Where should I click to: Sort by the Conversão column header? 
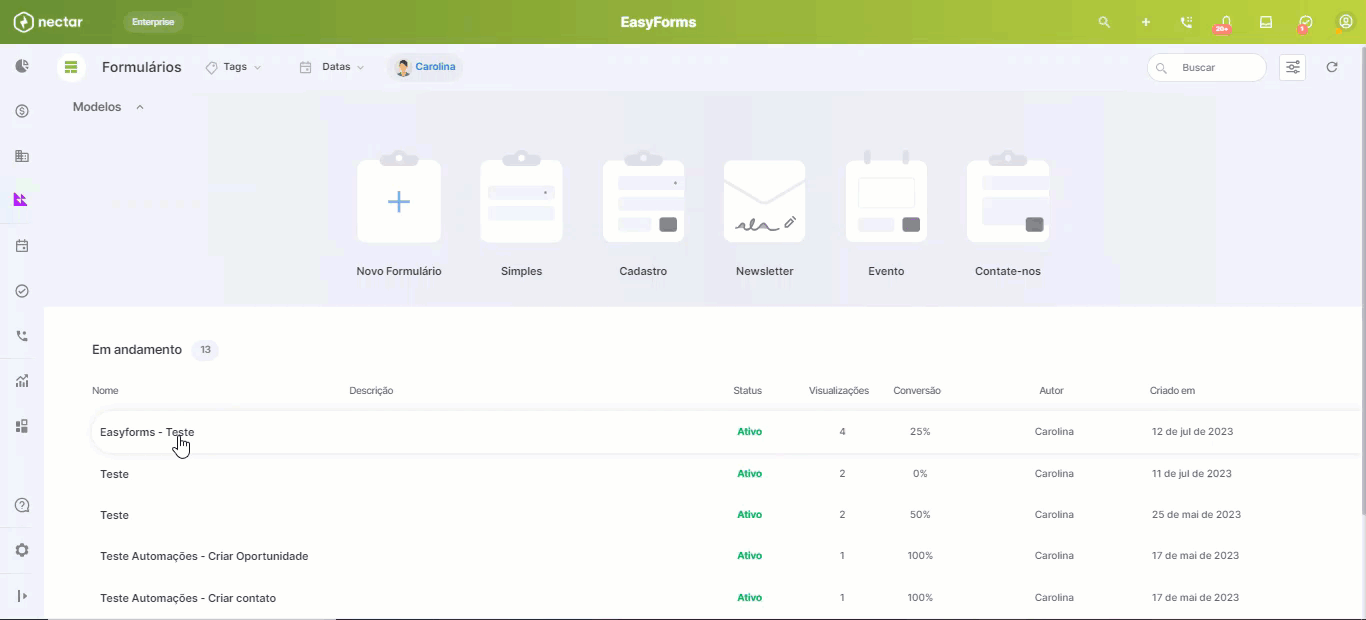click(x=917, y=391)
